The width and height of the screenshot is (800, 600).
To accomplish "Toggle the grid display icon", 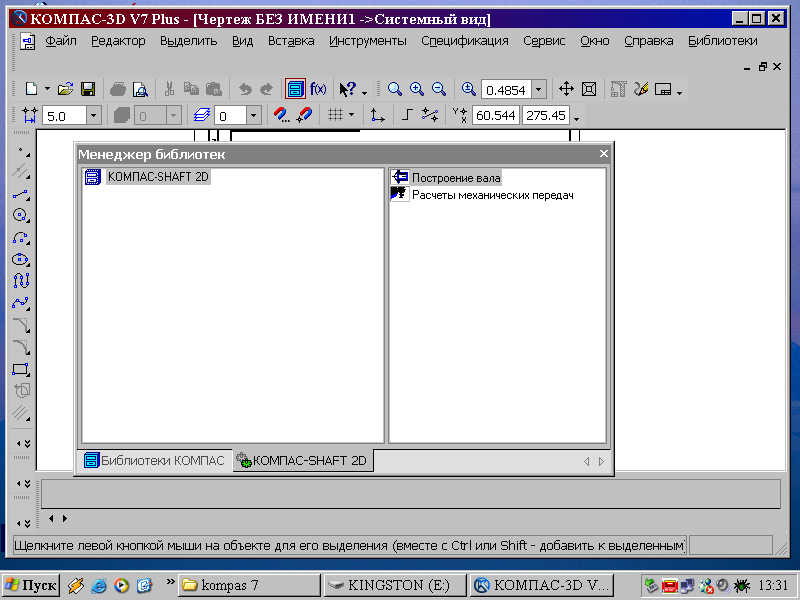I will 335,115.
